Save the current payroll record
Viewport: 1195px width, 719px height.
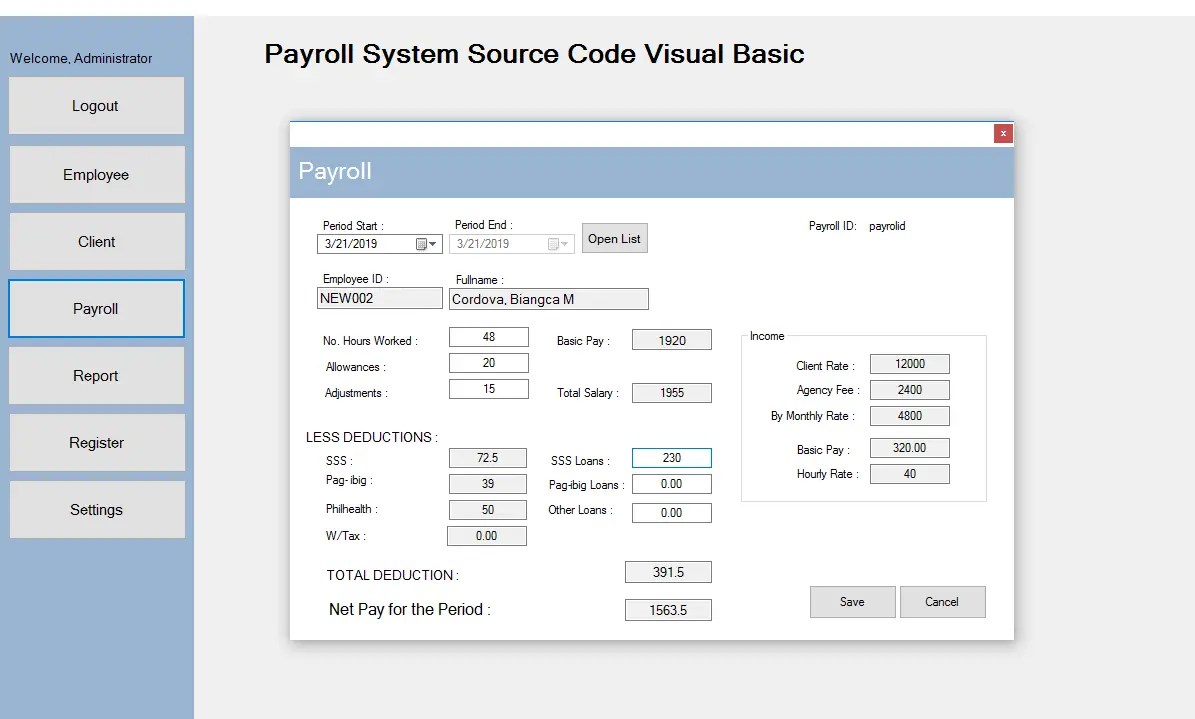coord(852,601)
